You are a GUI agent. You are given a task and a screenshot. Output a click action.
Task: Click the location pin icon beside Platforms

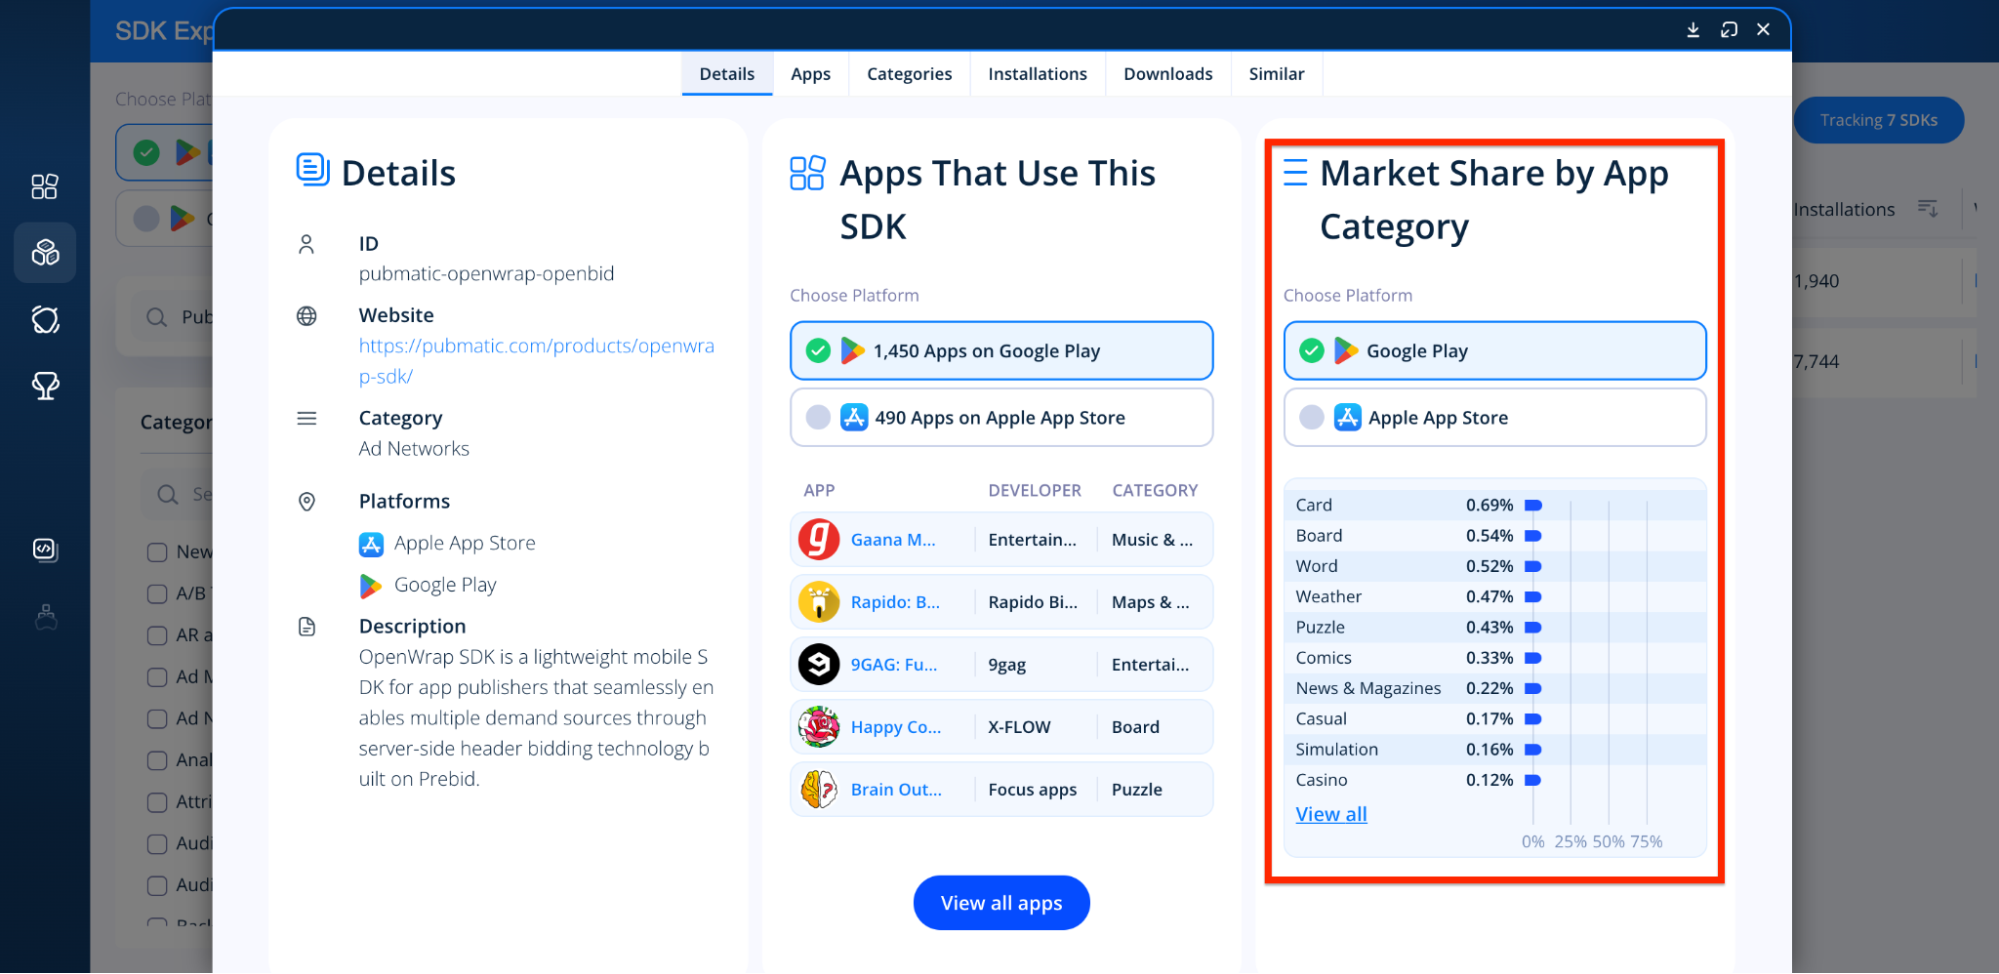(x=307, y=502)
